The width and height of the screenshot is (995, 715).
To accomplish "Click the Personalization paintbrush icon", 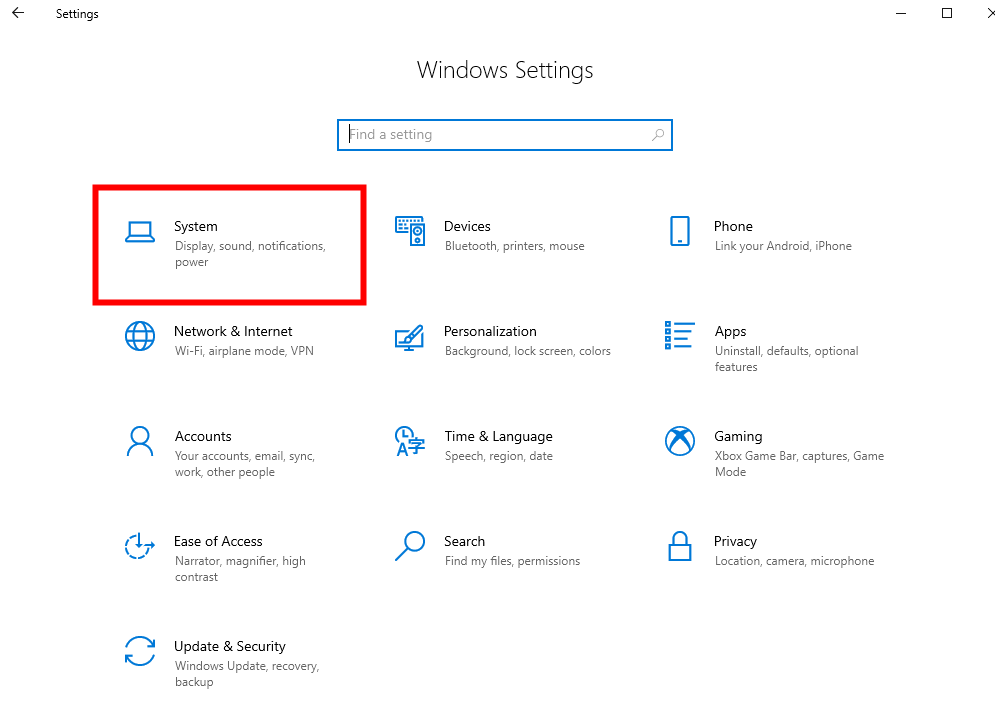I will tap(409, 338).
